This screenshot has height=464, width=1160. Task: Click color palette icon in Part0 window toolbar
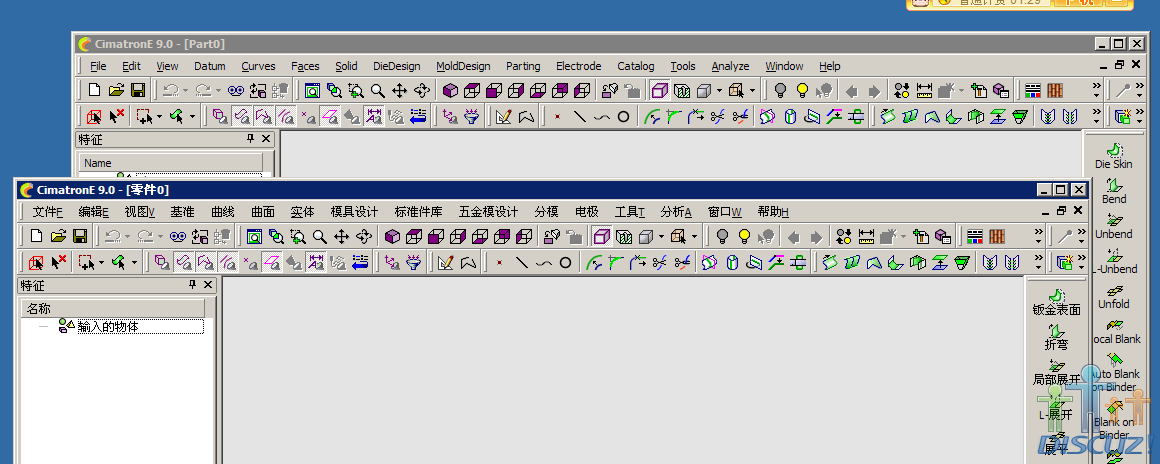coord(1033,90)
